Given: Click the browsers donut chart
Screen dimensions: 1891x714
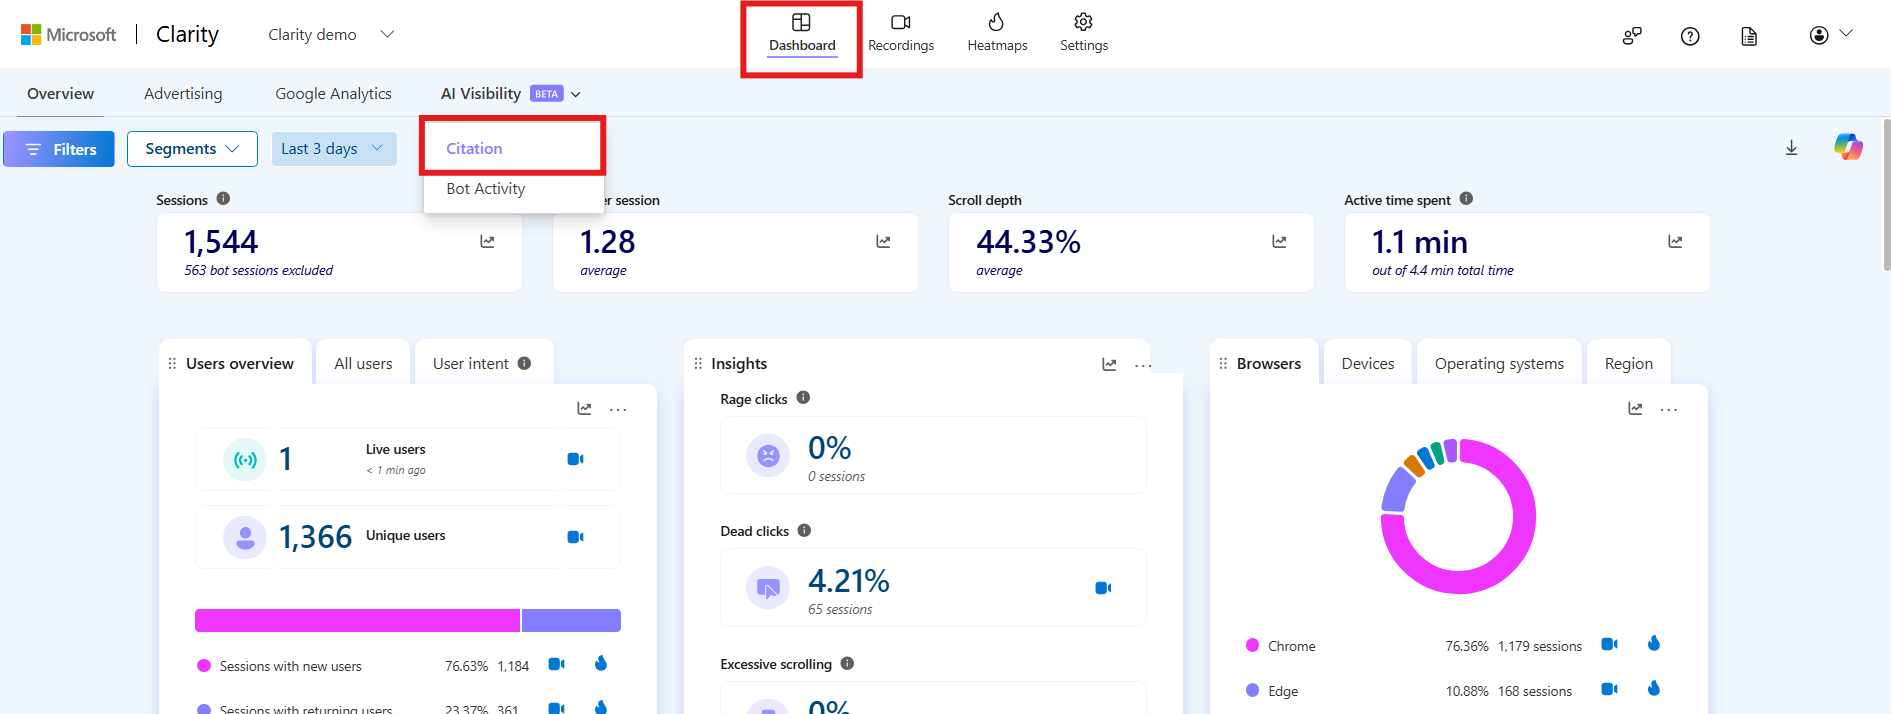Looking at the screenshot, I should (1458, 516).
